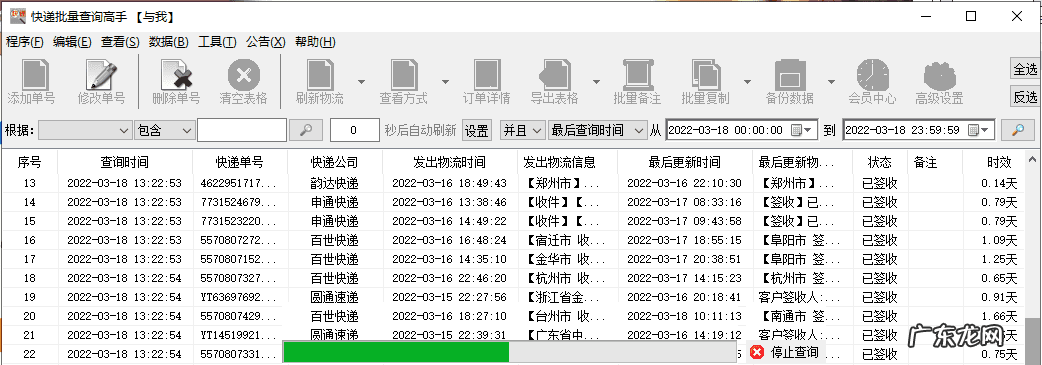
Task: Select tracking number 7731523220 in row 15
Action: pos(239,221)
